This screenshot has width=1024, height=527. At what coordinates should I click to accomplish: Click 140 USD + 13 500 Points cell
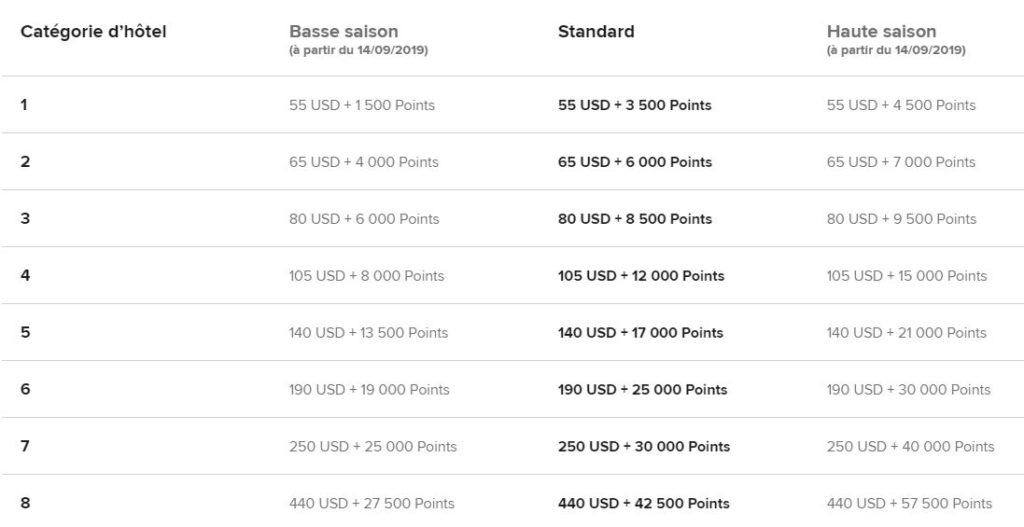pos(368,333)
